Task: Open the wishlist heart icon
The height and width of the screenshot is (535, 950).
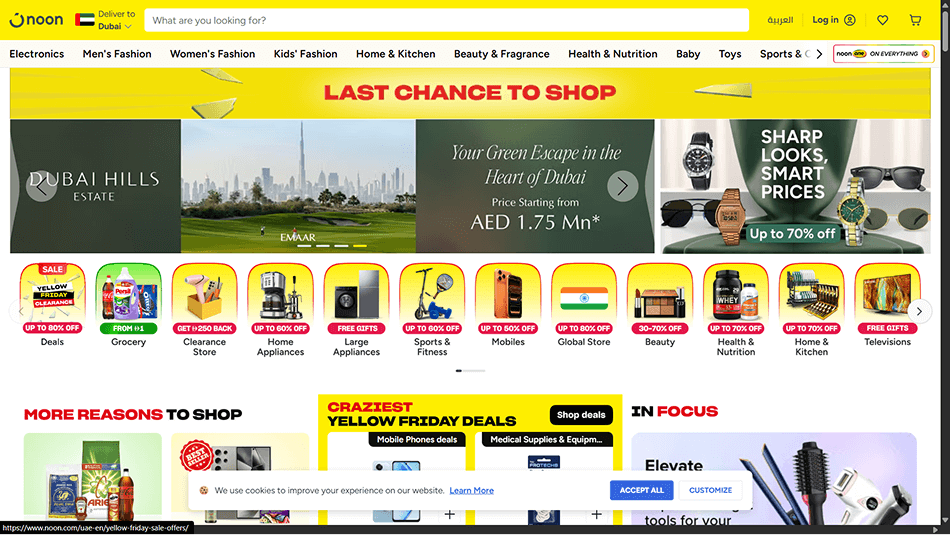Action: pos(883,20)
